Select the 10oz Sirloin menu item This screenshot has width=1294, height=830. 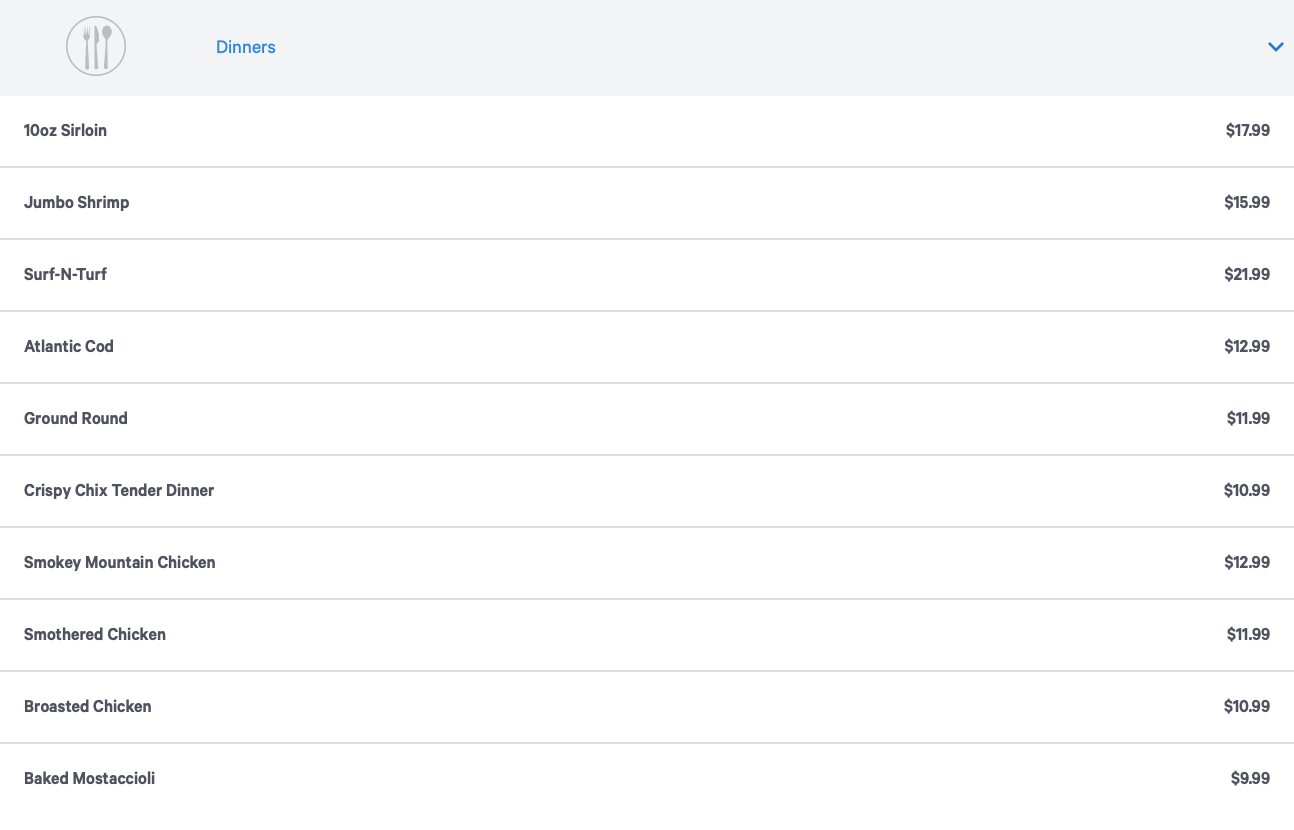pyautogui.click(x=65, y=130)
